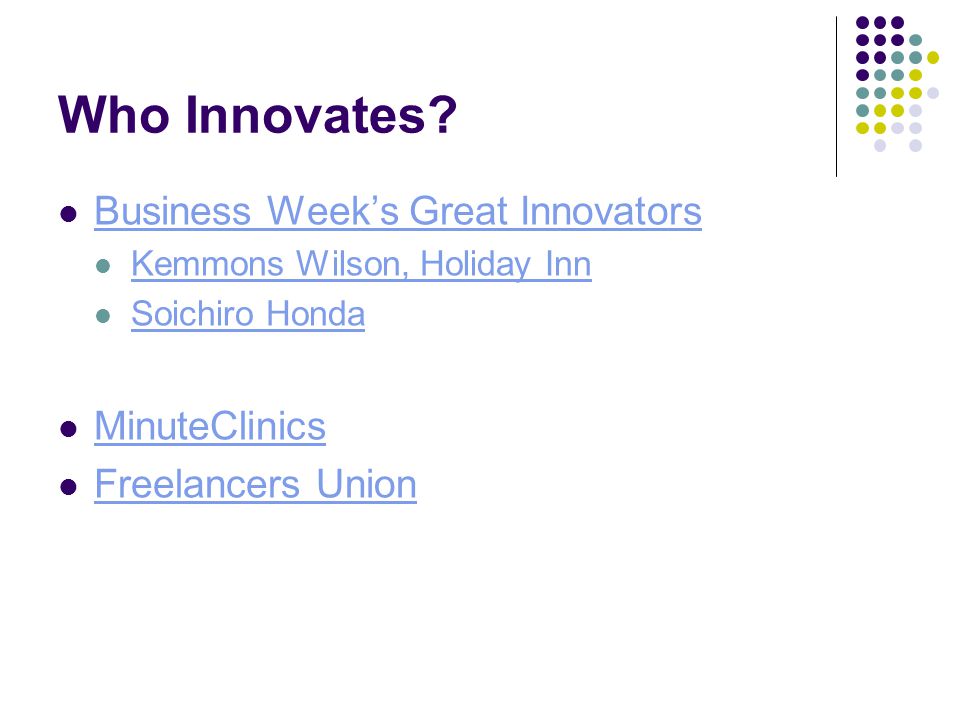The height and width of the screenshot is (720, 960).
Task: Select the vertical divider line beside the dot grid
Action: click(836, 97)
